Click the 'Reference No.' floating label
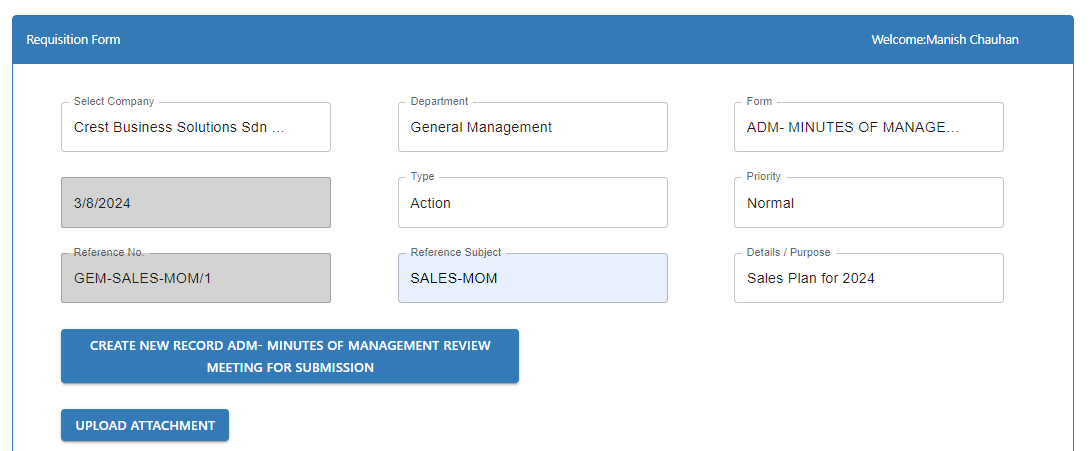Screen dimensions: 1092x451 pos(109,253)
